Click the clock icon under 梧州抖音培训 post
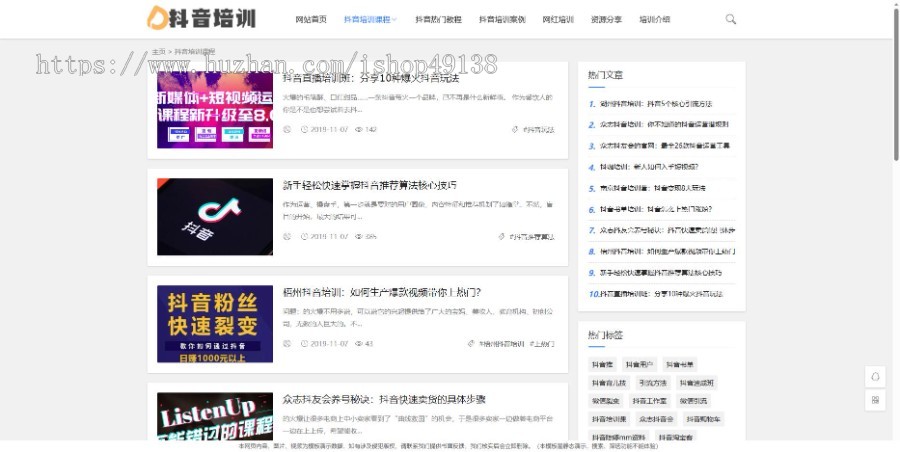This screenshot has width=900, height=452. click(304, 343)
